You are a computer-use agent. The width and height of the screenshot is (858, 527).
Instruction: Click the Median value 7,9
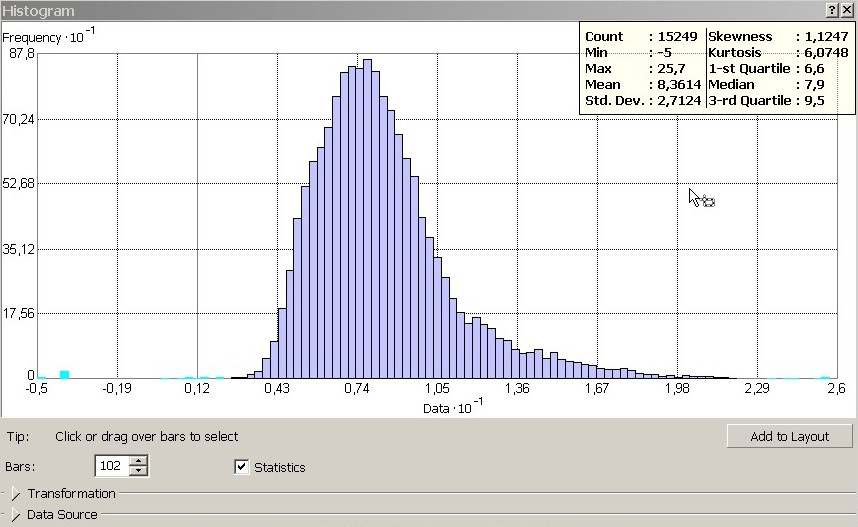pyautogui.click(x=814, y=85)
